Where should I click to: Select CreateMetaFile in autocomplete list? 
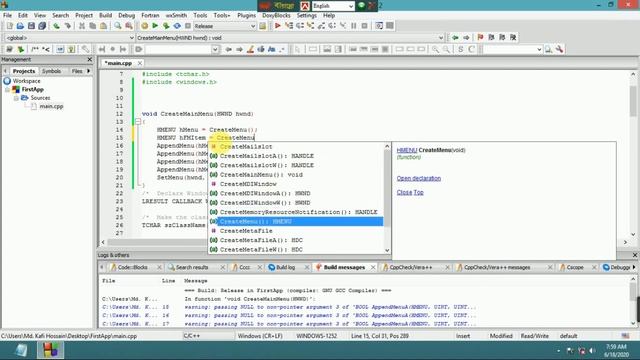tap(246, 231)
